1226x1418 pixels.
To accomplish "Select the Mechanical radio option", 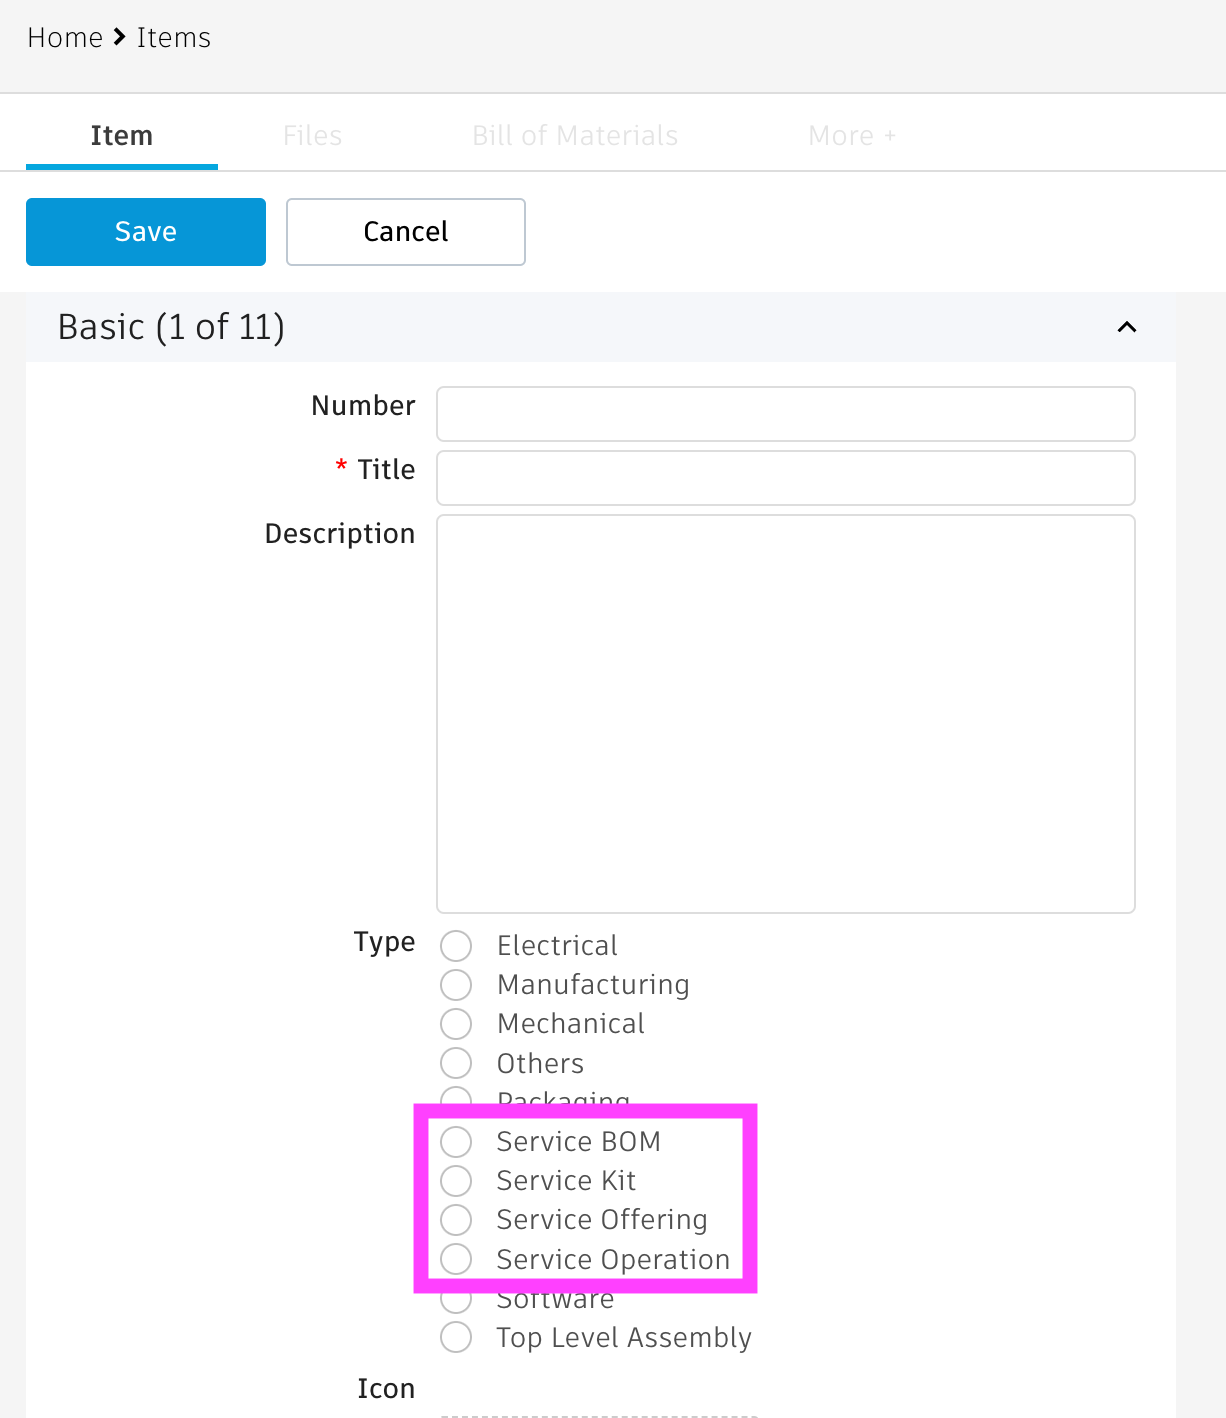I will click(x=456, y=1024).
